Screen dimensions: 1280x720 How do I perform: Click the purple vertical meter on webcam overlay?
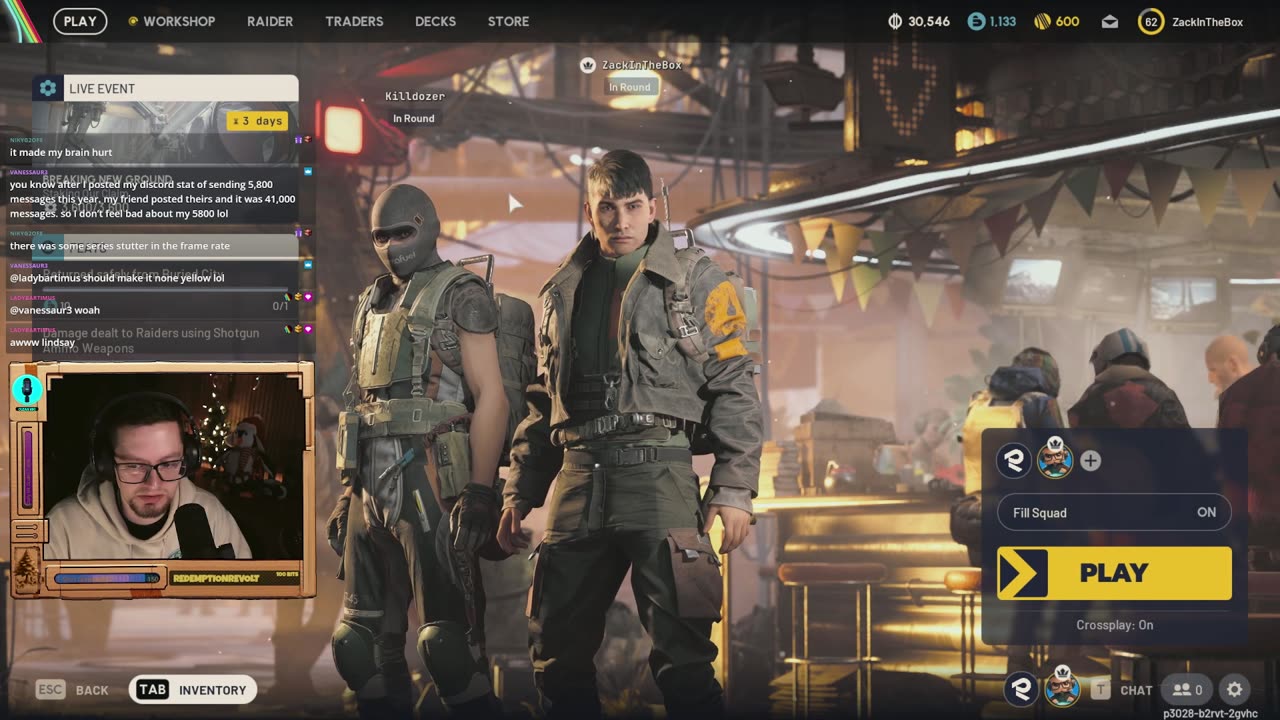point(27,468)
